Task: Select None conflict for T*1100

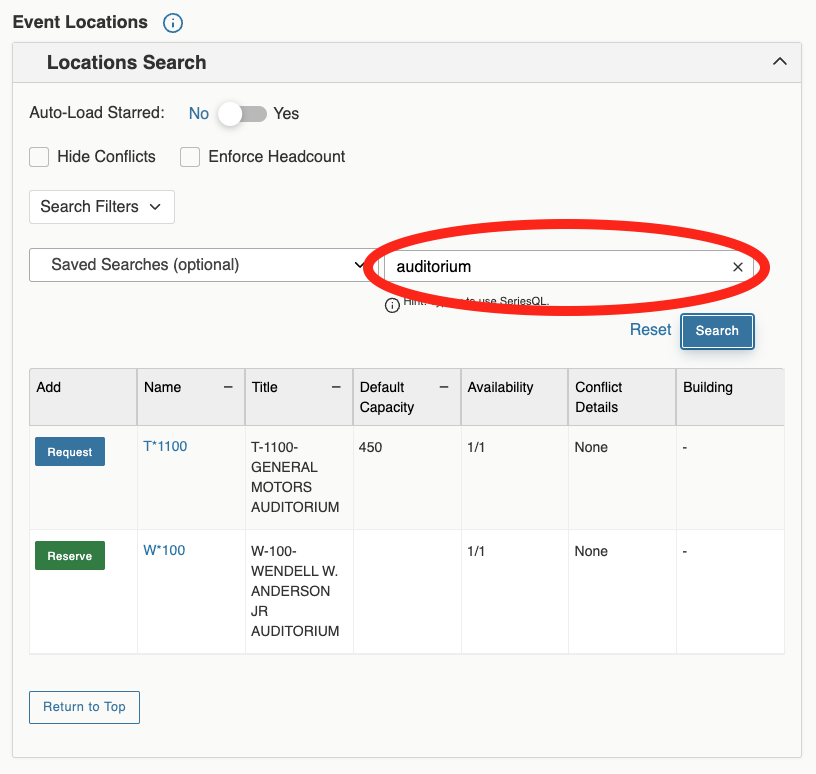Action: coord(591,447)
